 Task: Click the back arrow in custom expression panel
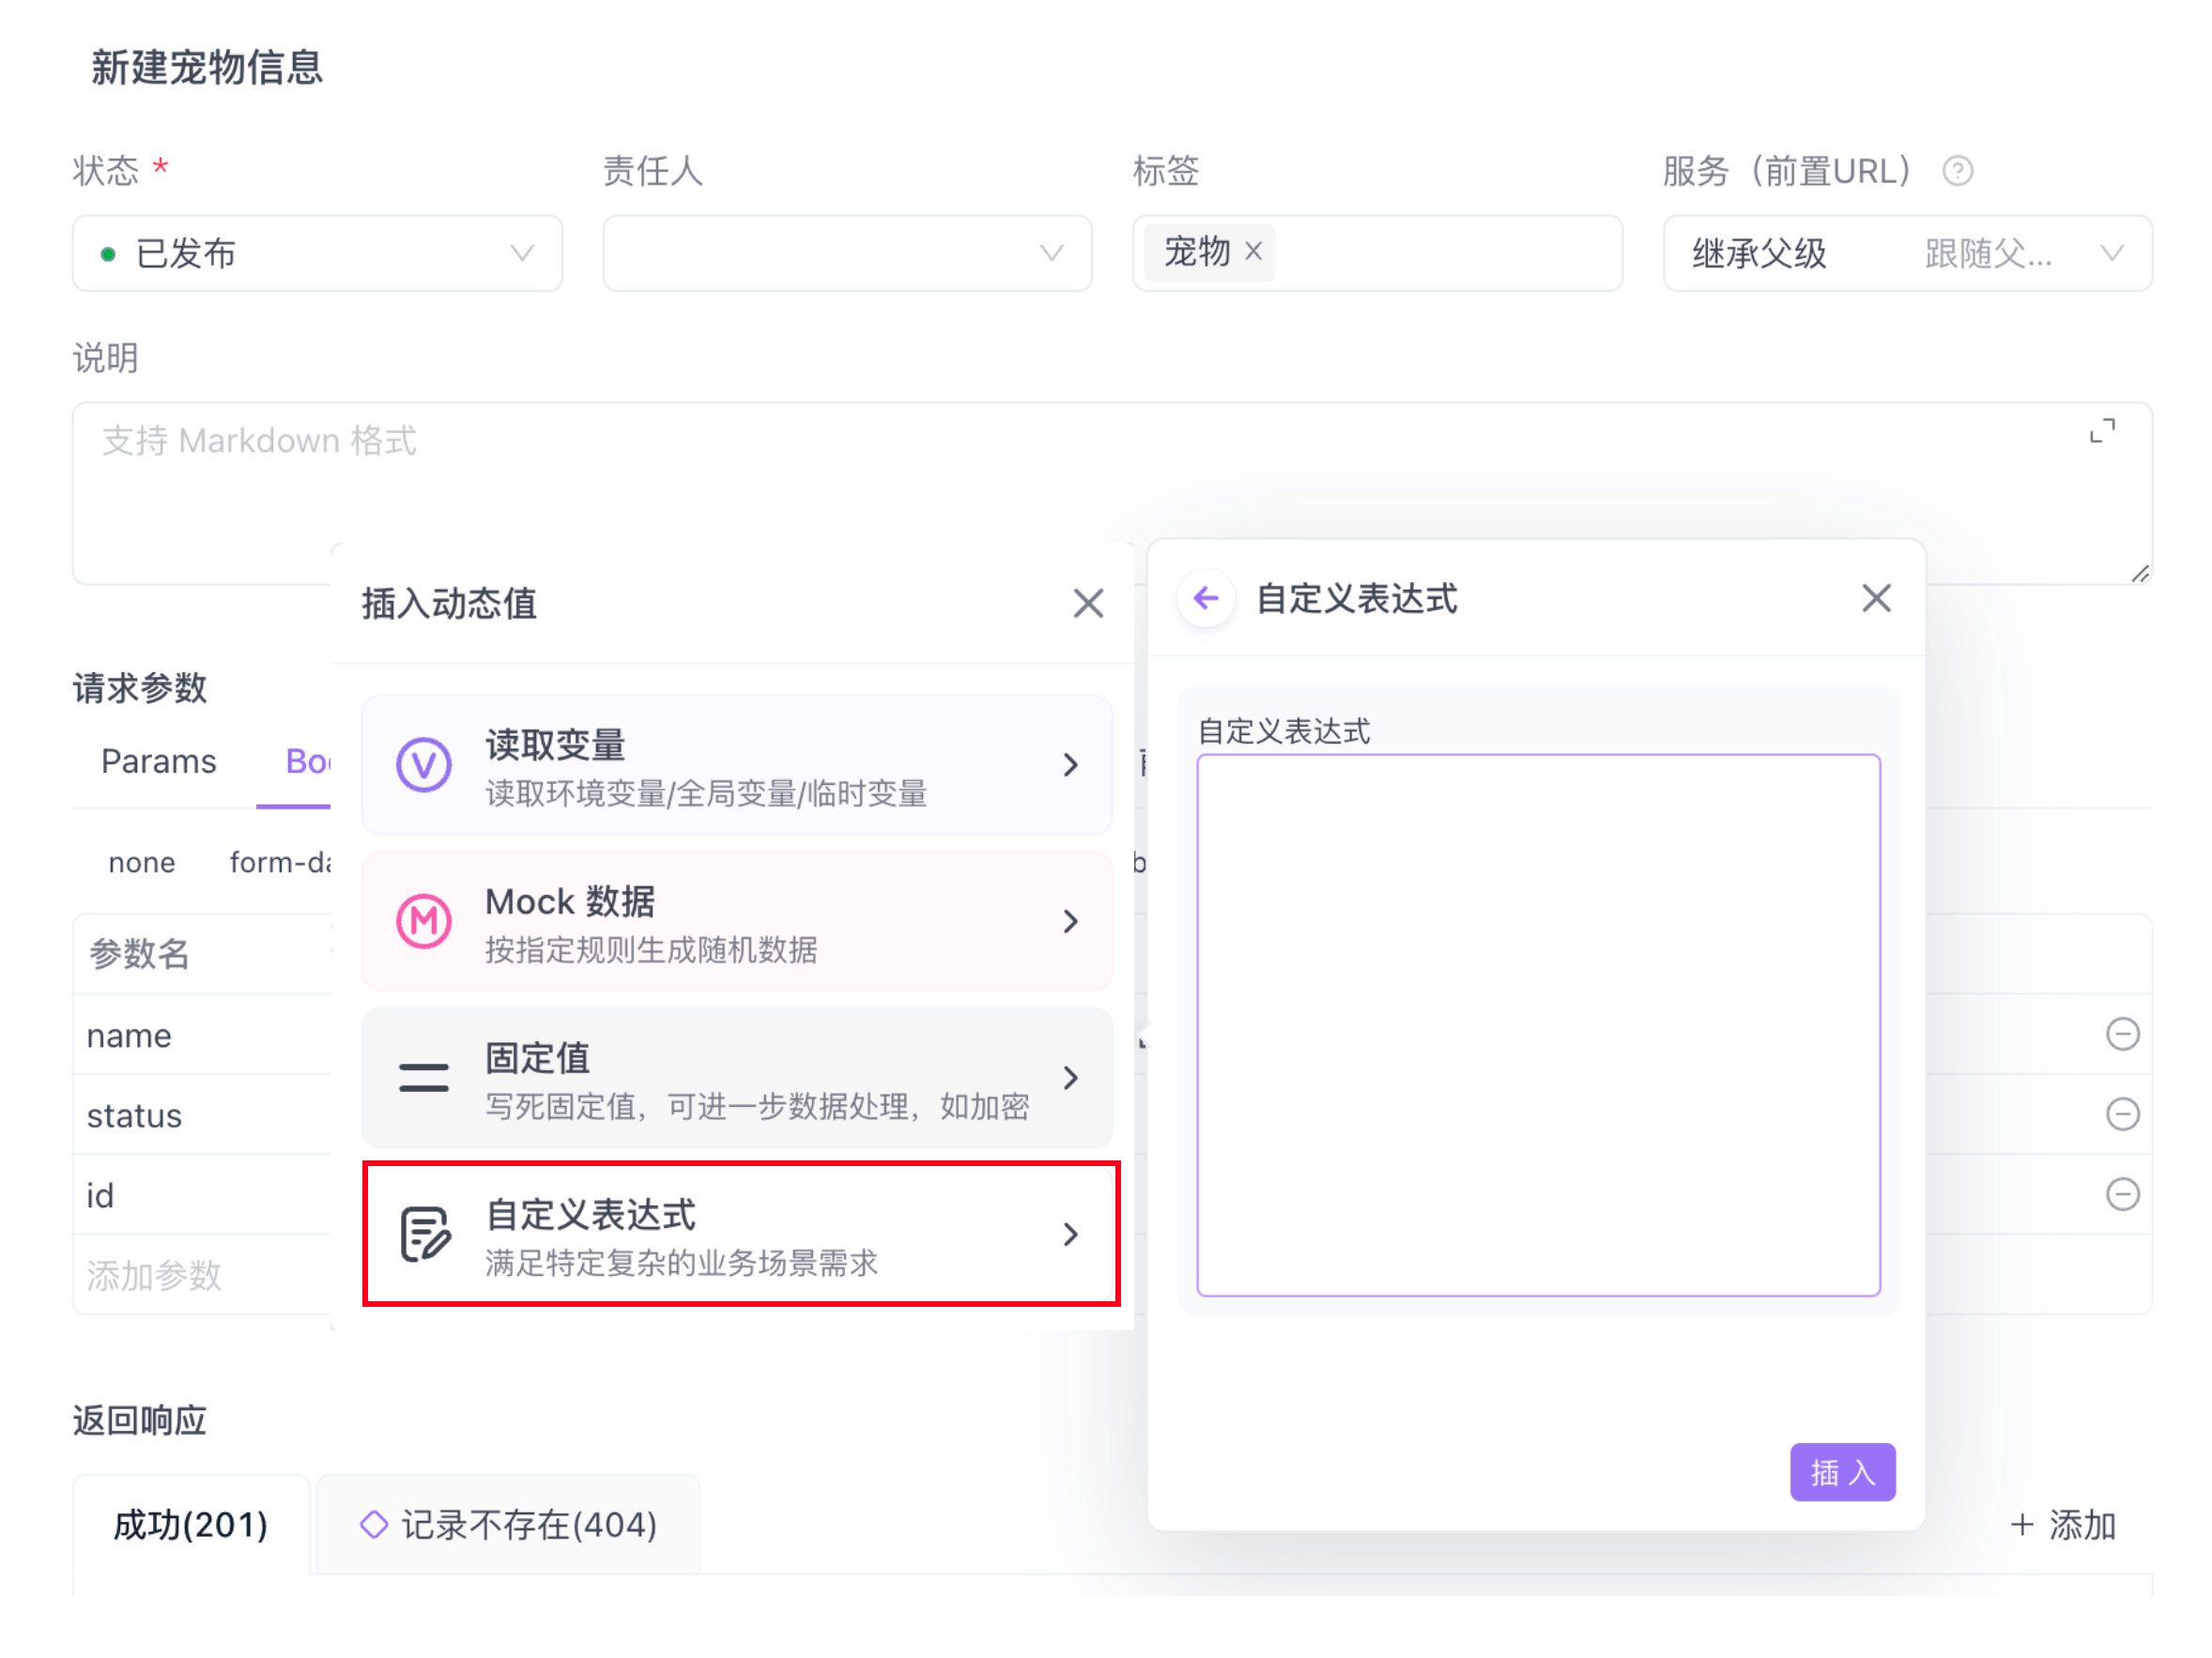coord(1206,598)
